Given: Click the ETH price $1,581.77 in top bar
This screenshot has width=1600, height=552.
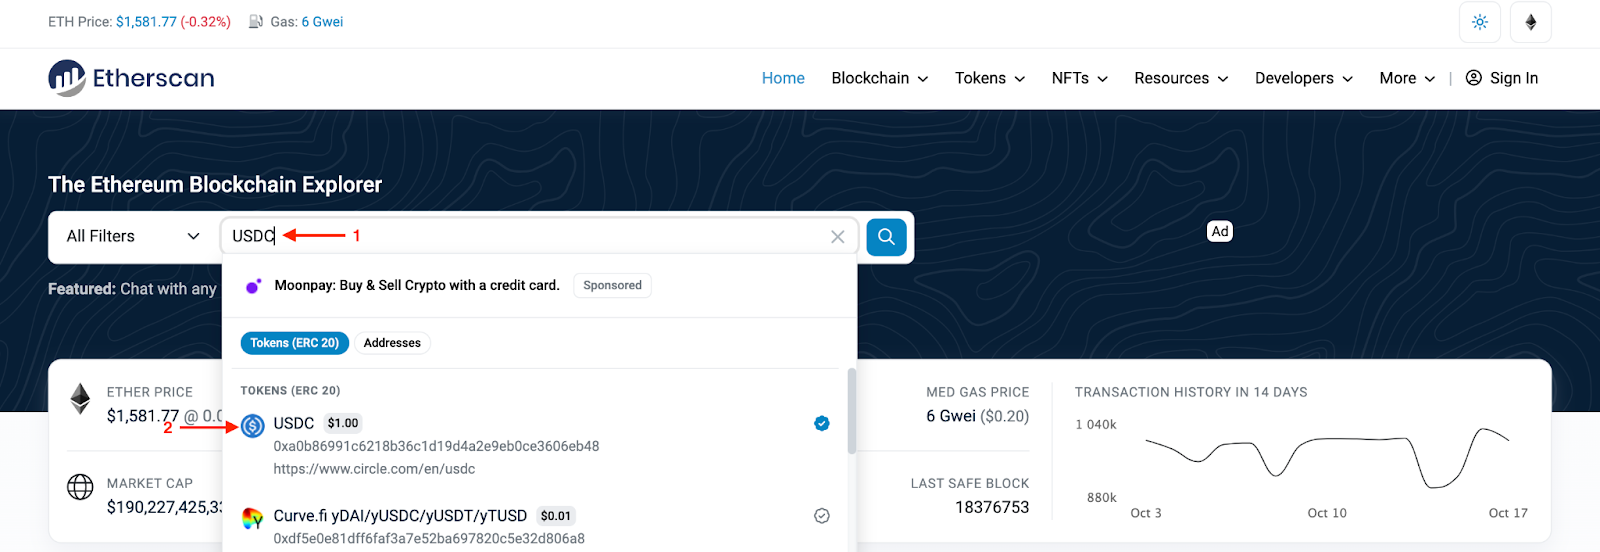Looking at the screenshot, I should coord(146,22).
